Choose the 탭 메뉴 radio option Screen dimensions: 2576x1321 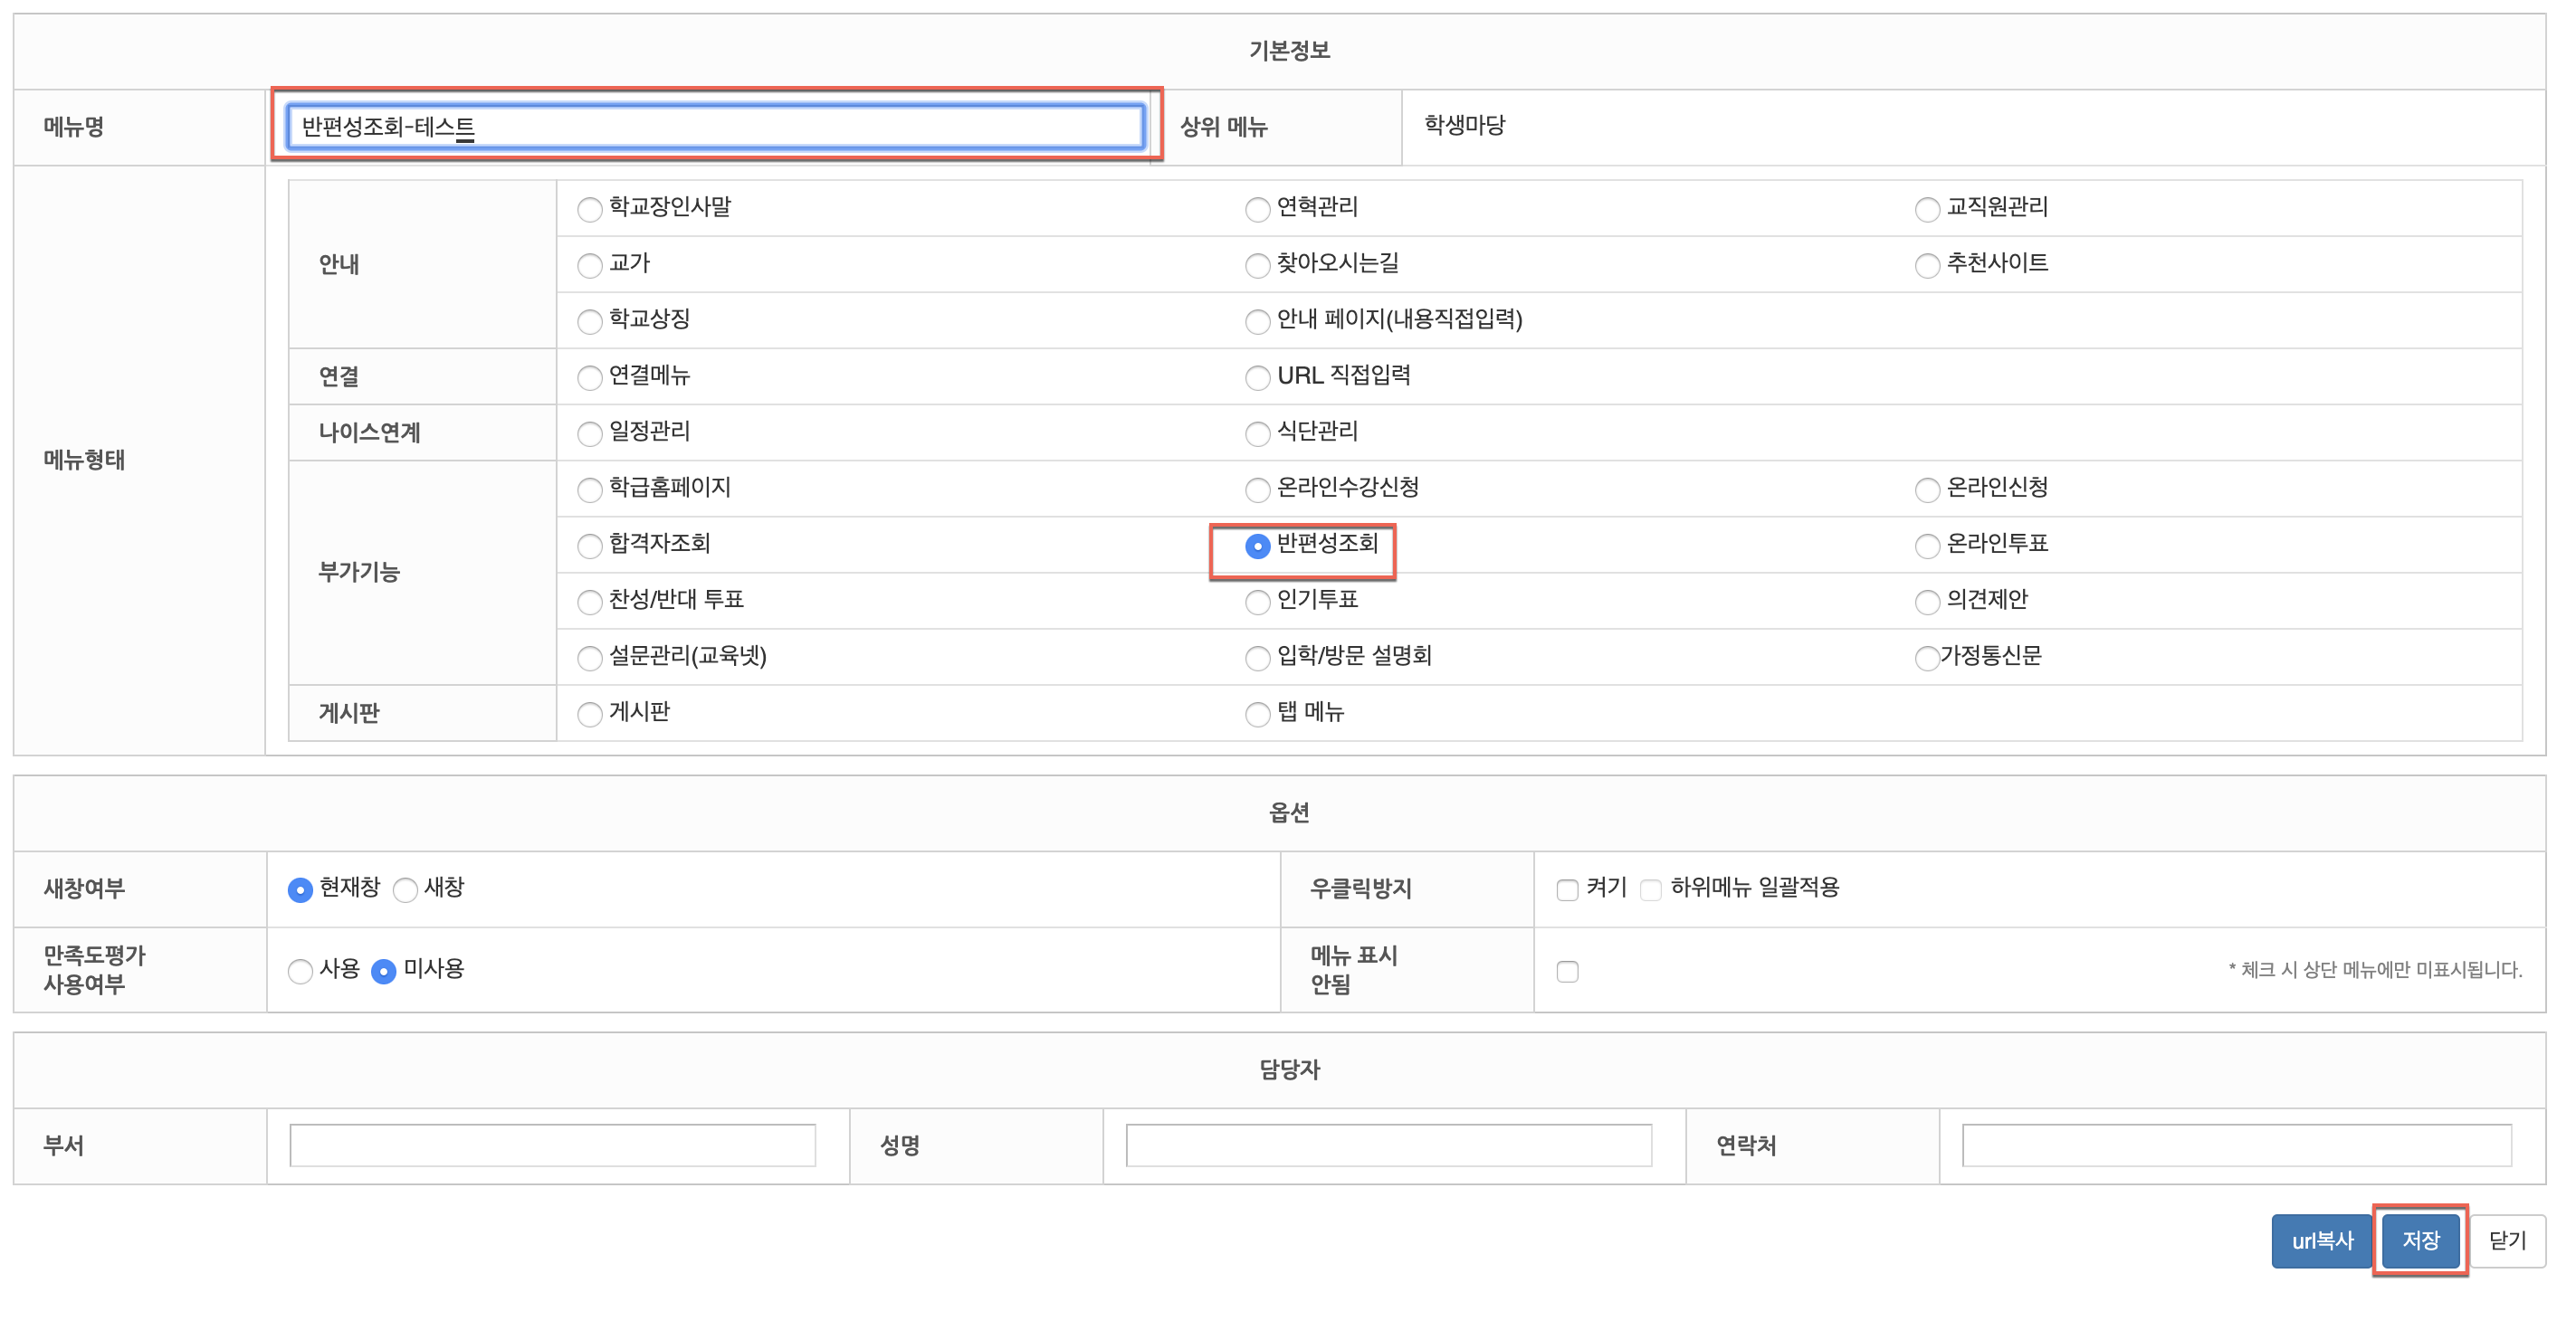[1257, 714]
